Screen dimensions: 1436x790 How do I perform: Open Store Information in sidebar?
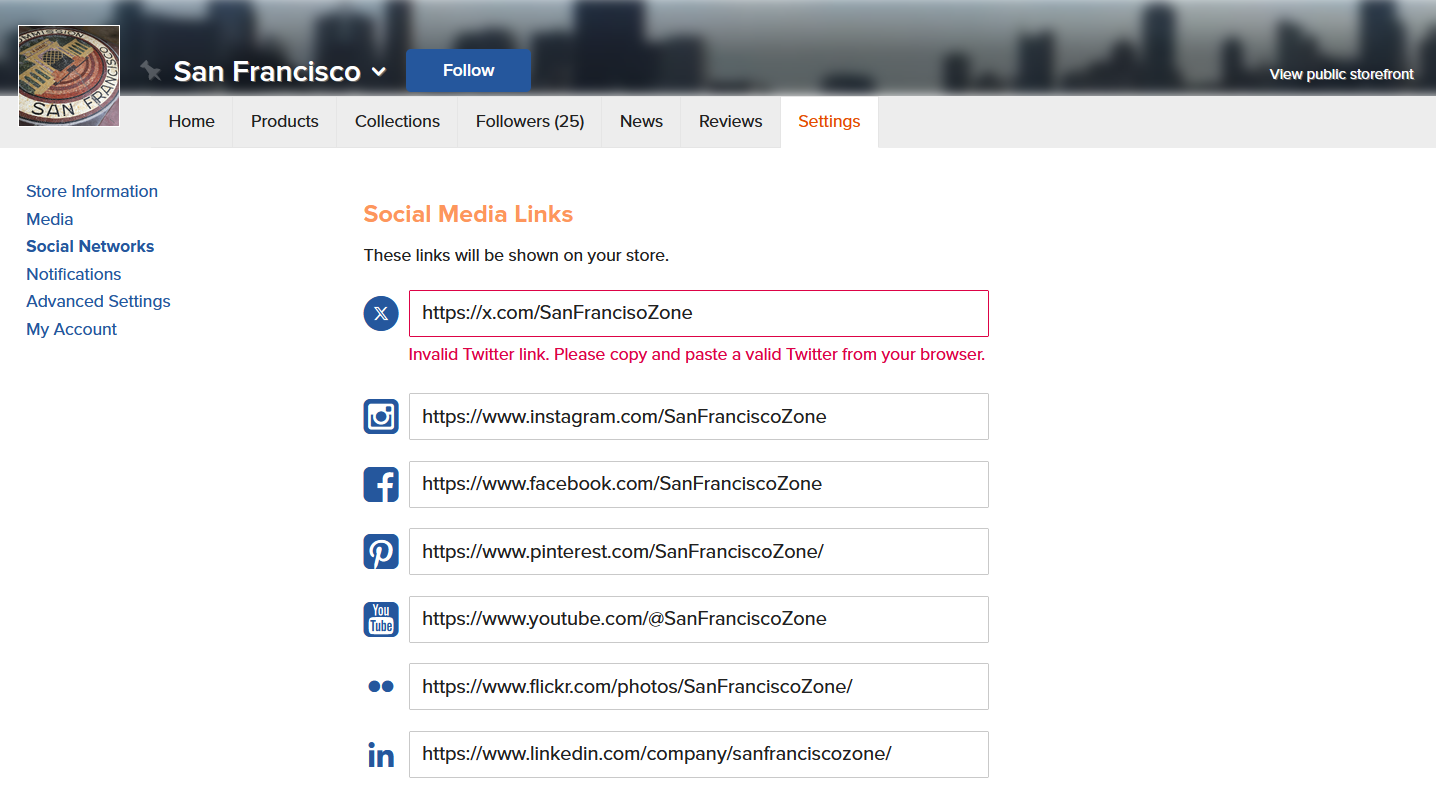point(92,191)
